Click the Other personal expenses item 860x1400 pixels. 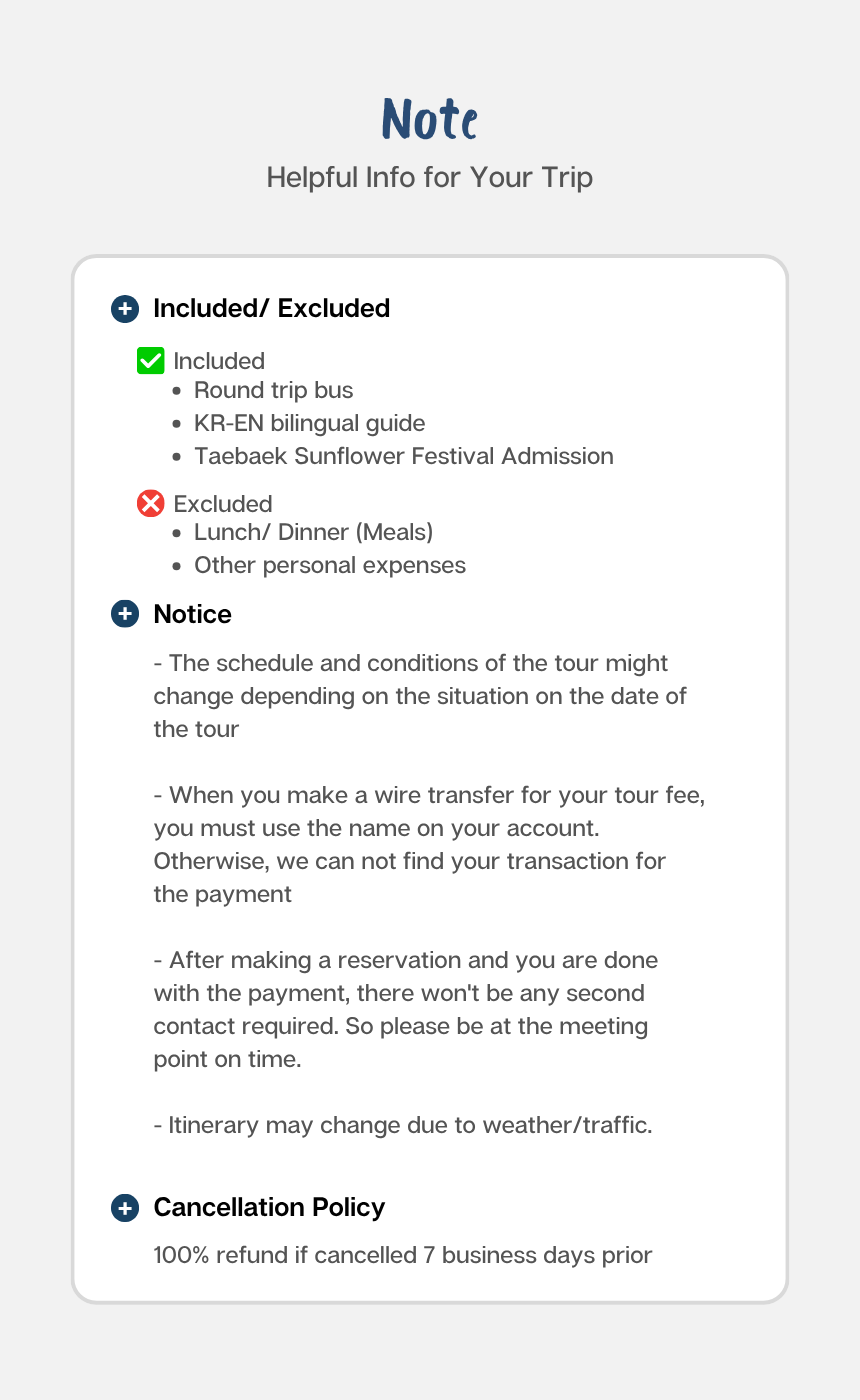coord(329,565)
